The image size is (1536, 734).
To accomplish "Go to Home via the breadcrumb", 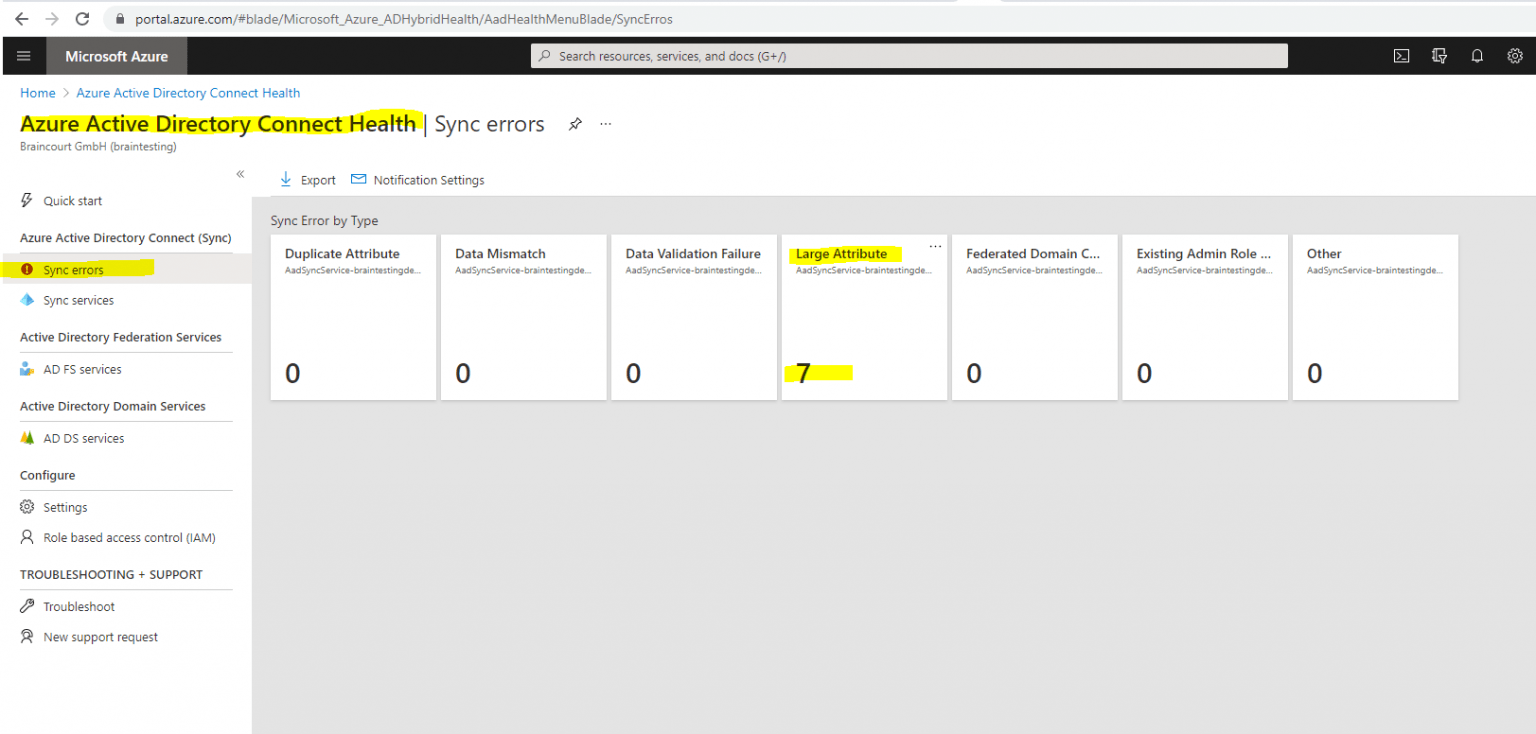I will (38, 92).
